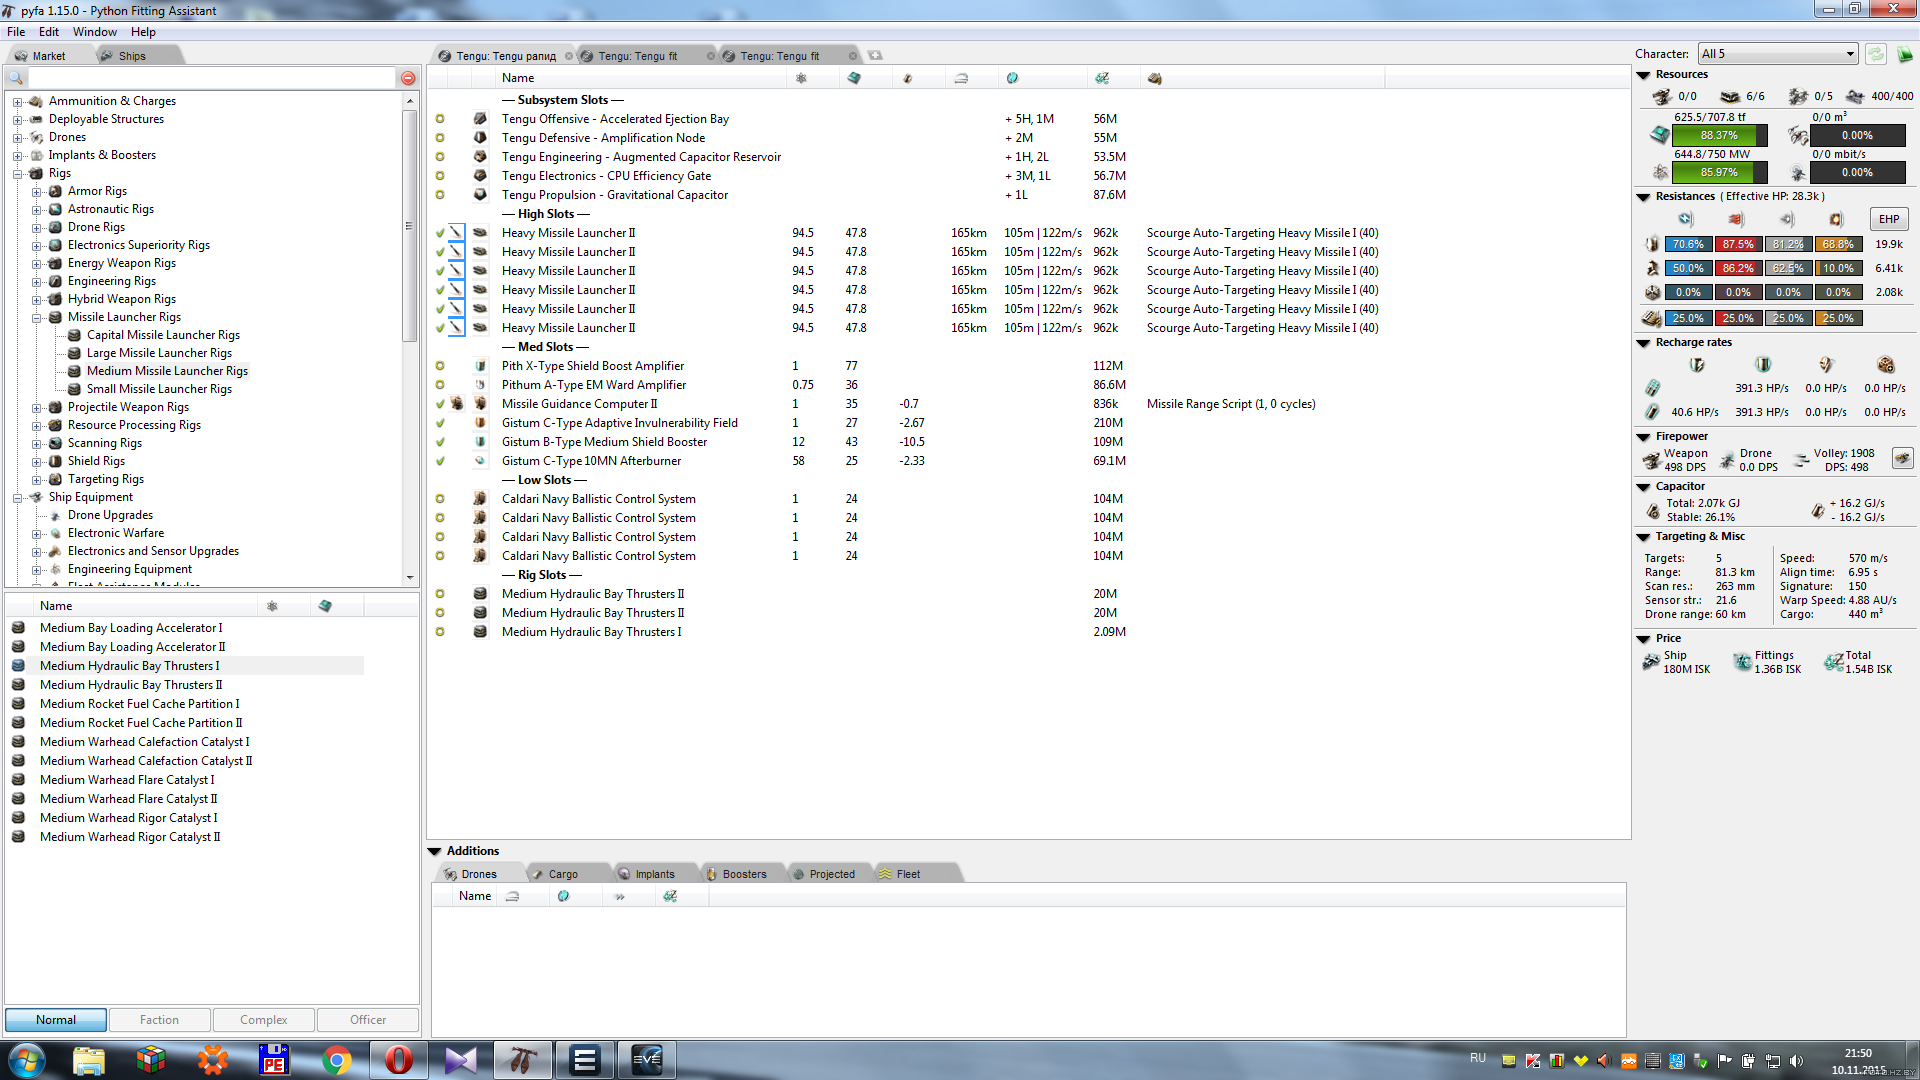Click the explosive resistance column icon
This screenshot has height=1080, width=1920.
coord(1836,220)
